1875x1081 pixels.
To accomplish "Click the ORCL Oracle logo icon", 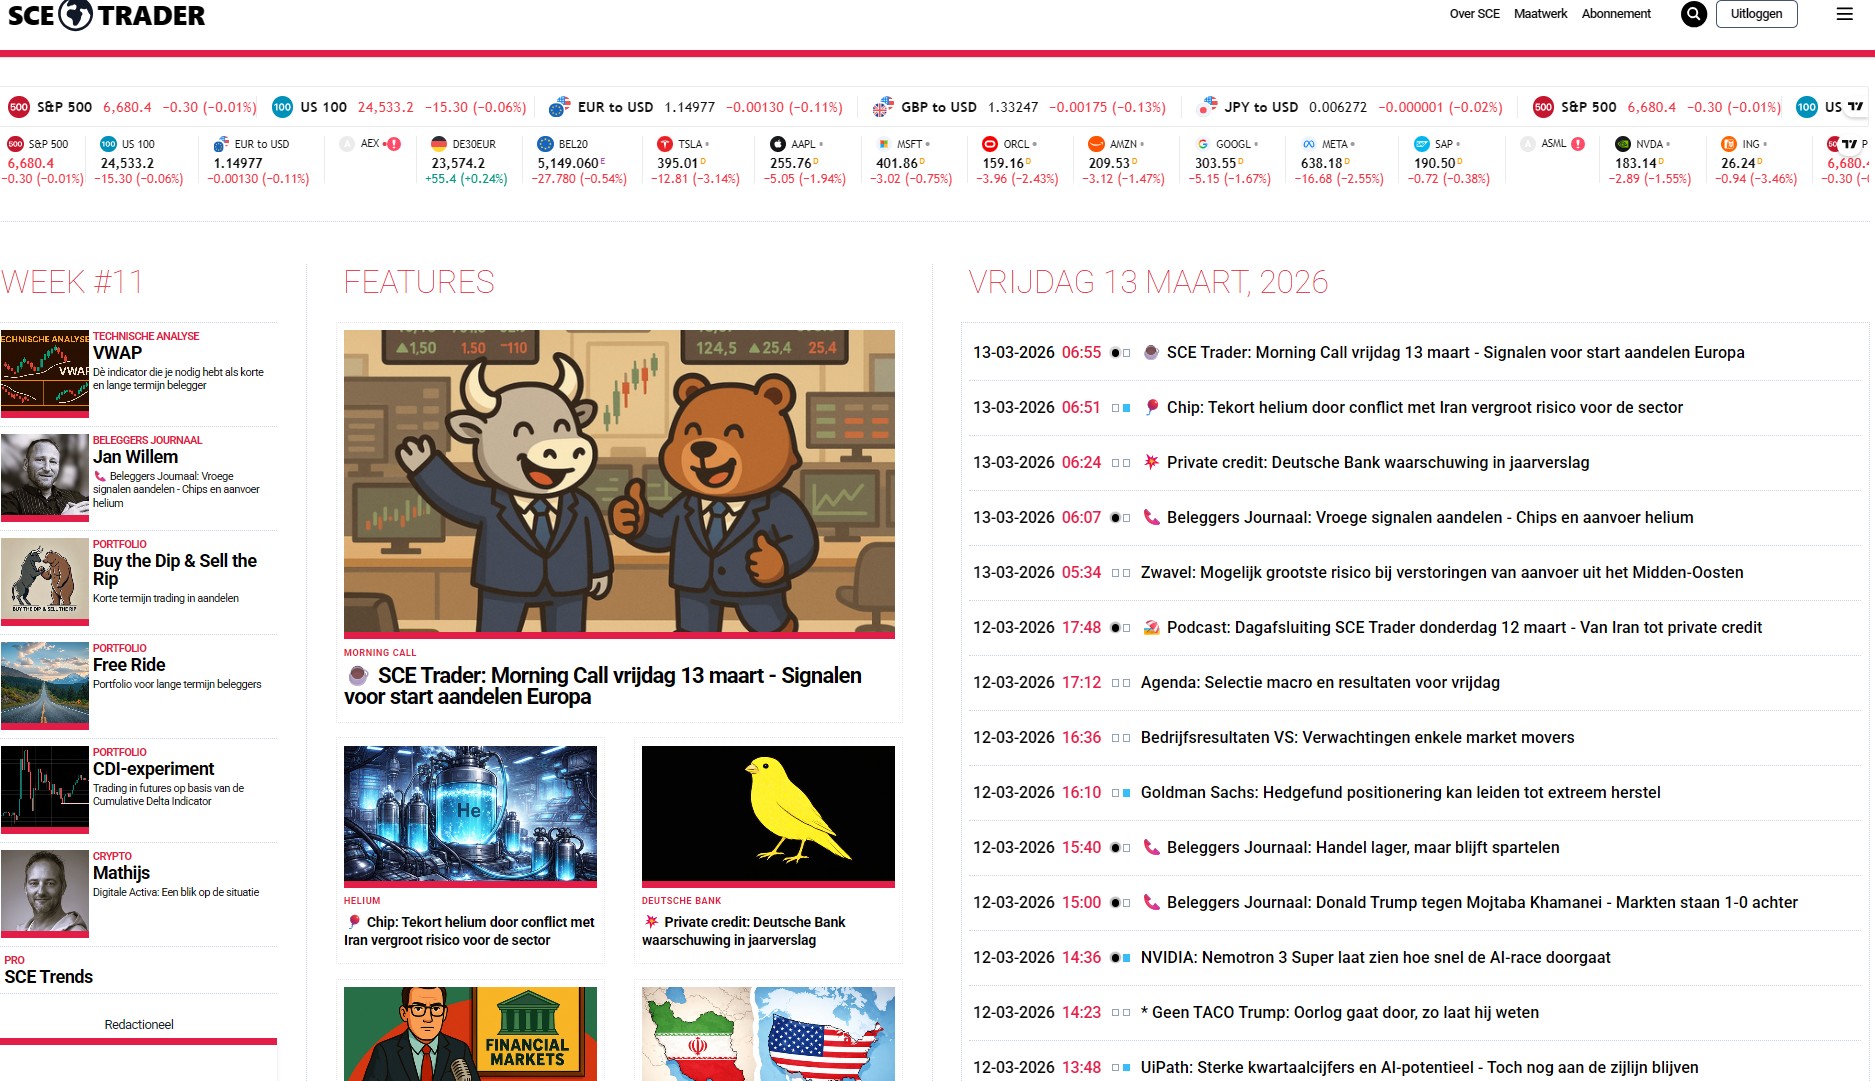I will tap(990, 144).
